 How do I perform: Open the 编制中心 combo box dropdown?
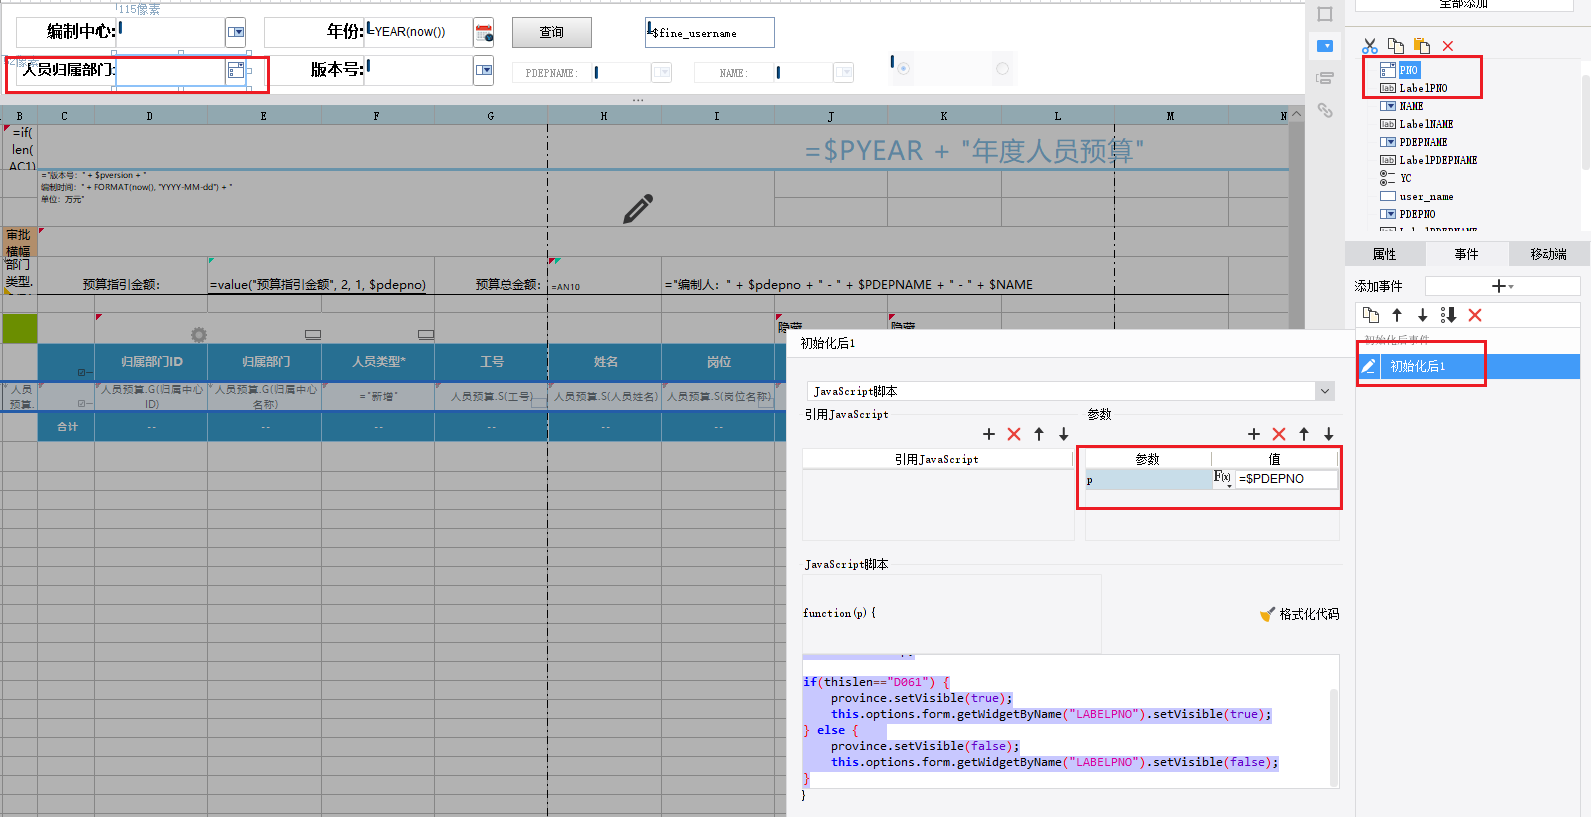(236, 32)
